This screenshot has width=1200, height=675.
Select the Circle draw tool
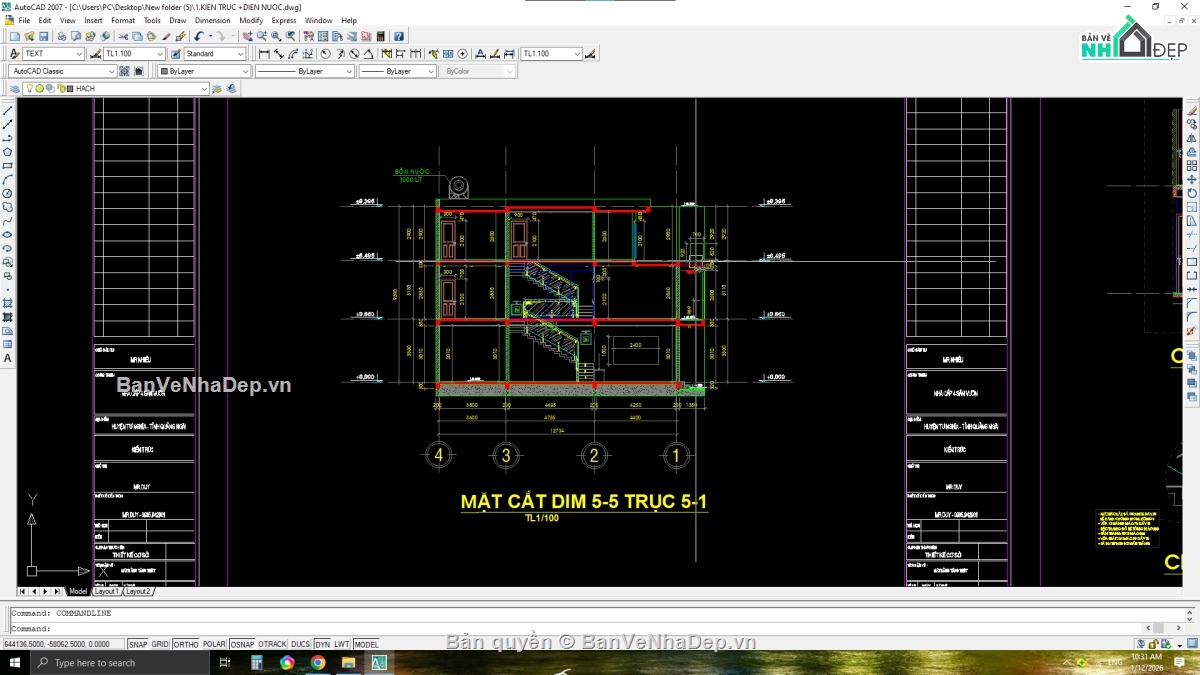click(8, 193)
